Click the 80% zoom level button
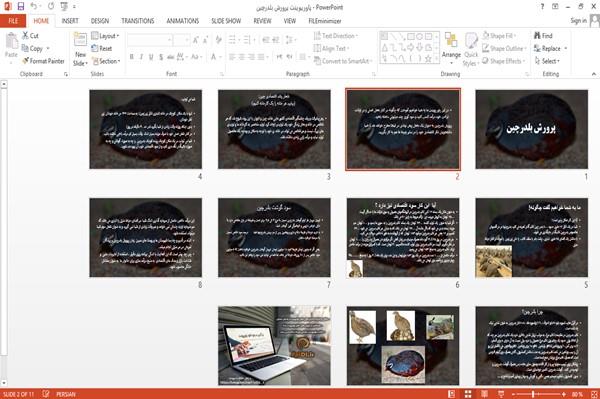Screen dimensions: 600x399 coord(577,394)
